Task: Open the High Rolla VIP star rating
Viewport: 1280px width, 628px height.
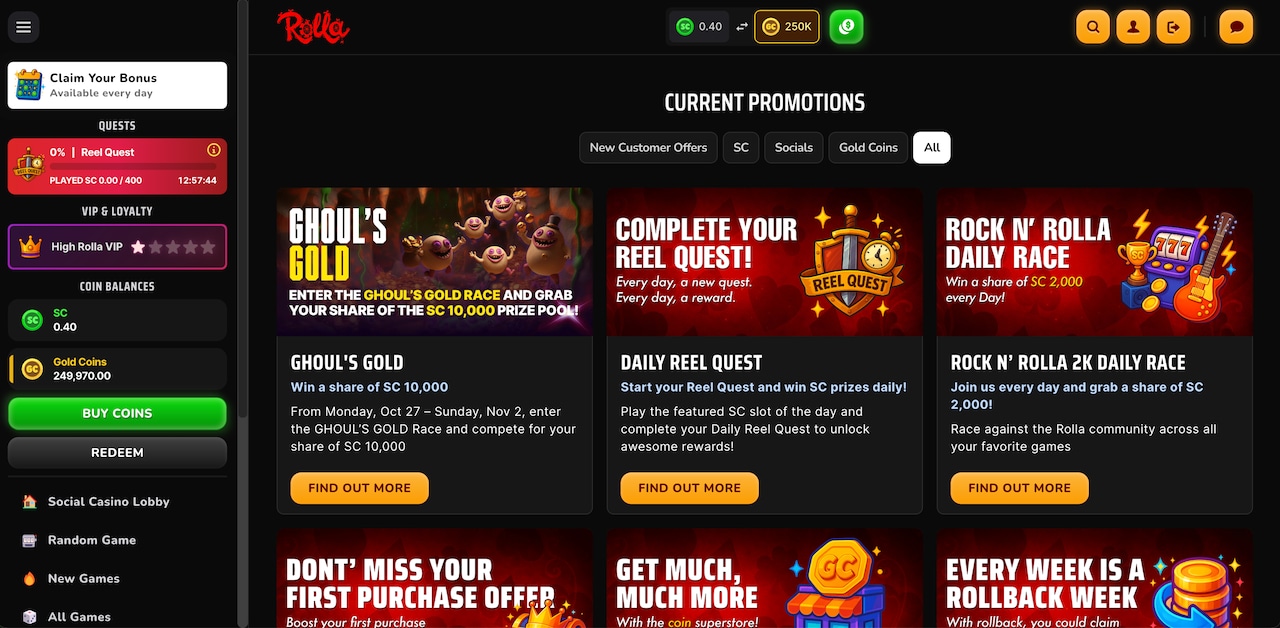Action: coord(173,246)
